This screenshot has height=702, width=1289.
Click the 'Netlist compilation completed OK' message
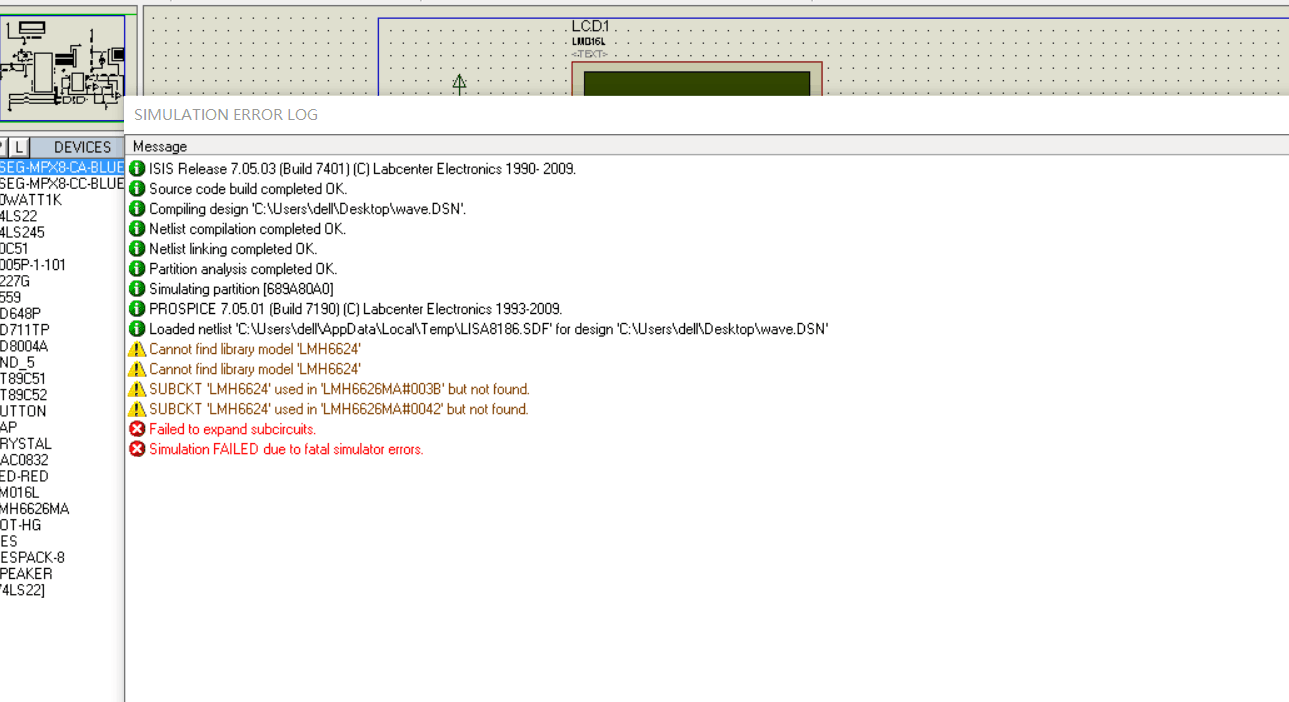247,229
